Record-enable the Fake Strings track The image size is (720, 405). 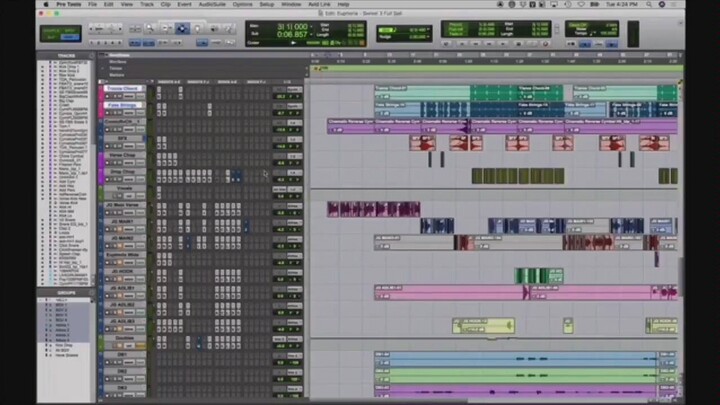[x=107, y=113]
